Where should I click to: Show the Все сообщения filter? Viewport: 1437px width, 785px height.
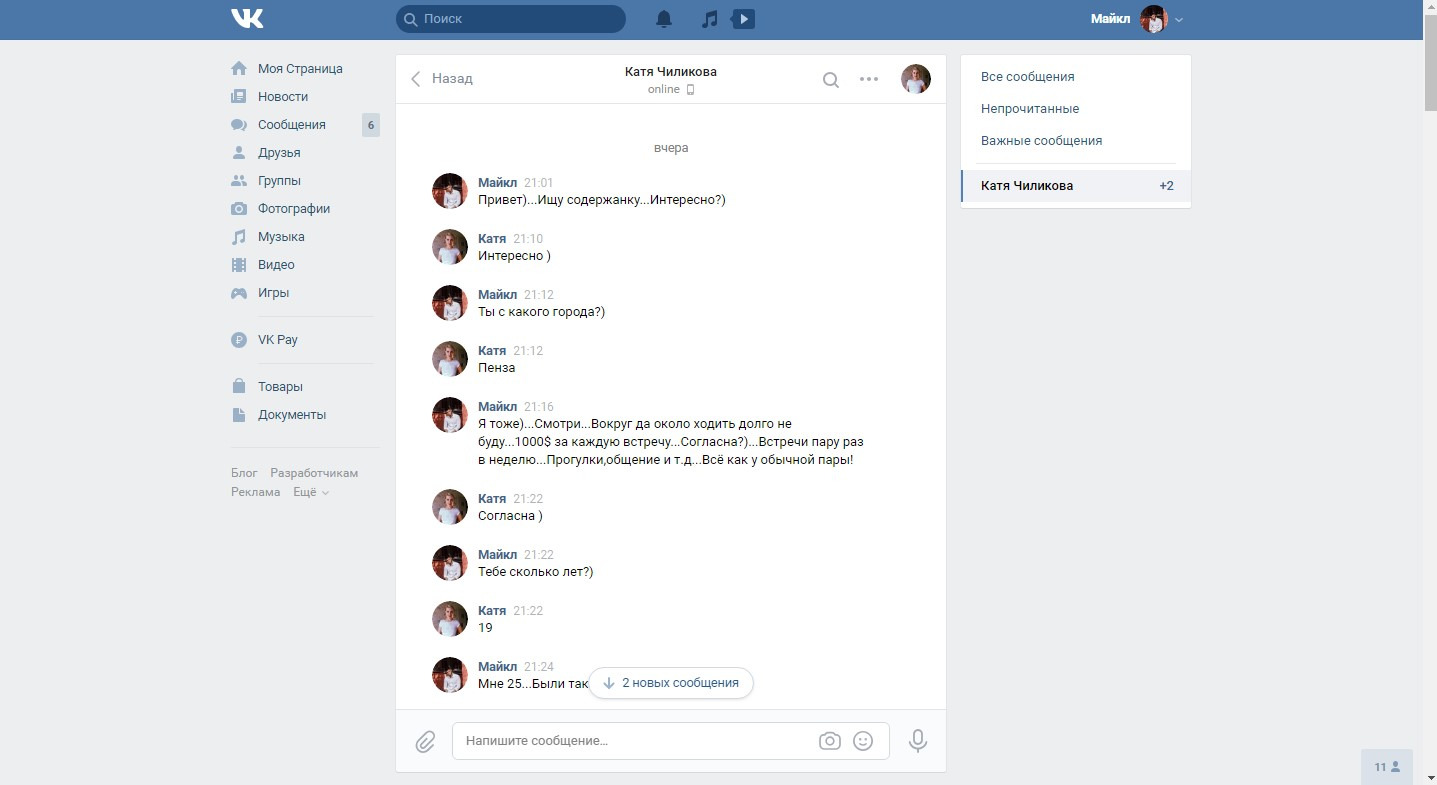point(1076,77)
